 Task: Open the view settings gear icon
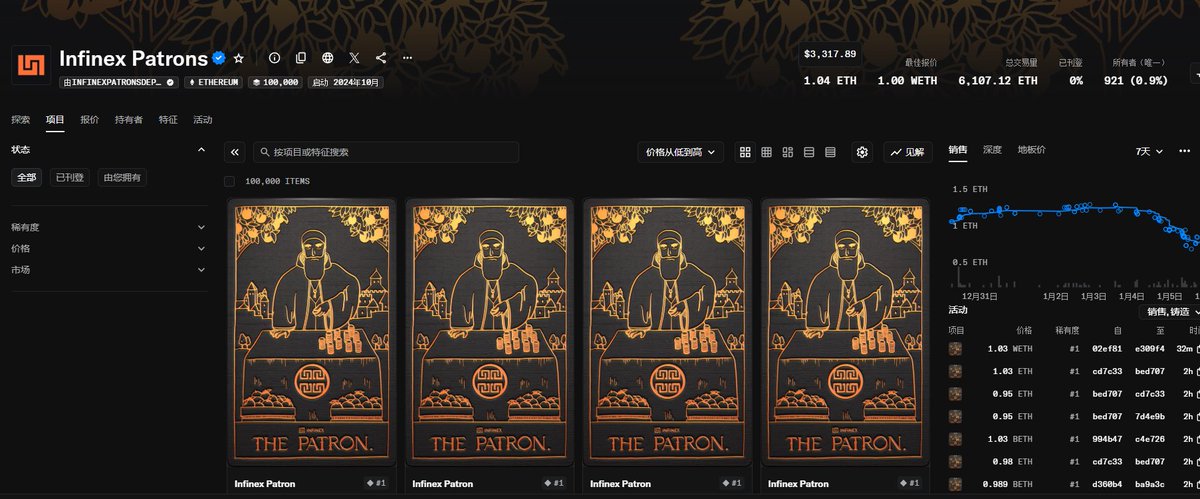click(863, 152)
